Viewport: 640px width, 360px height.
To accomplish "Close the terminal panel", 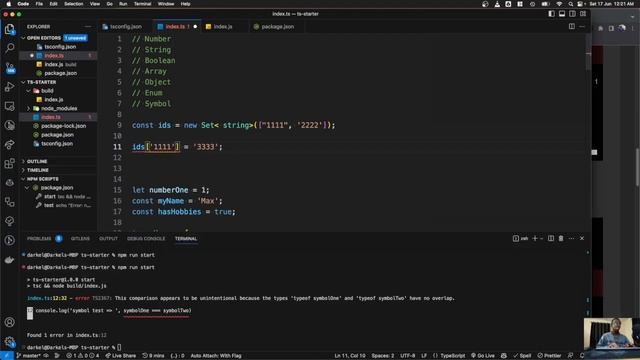I will (x=582, y=238).
